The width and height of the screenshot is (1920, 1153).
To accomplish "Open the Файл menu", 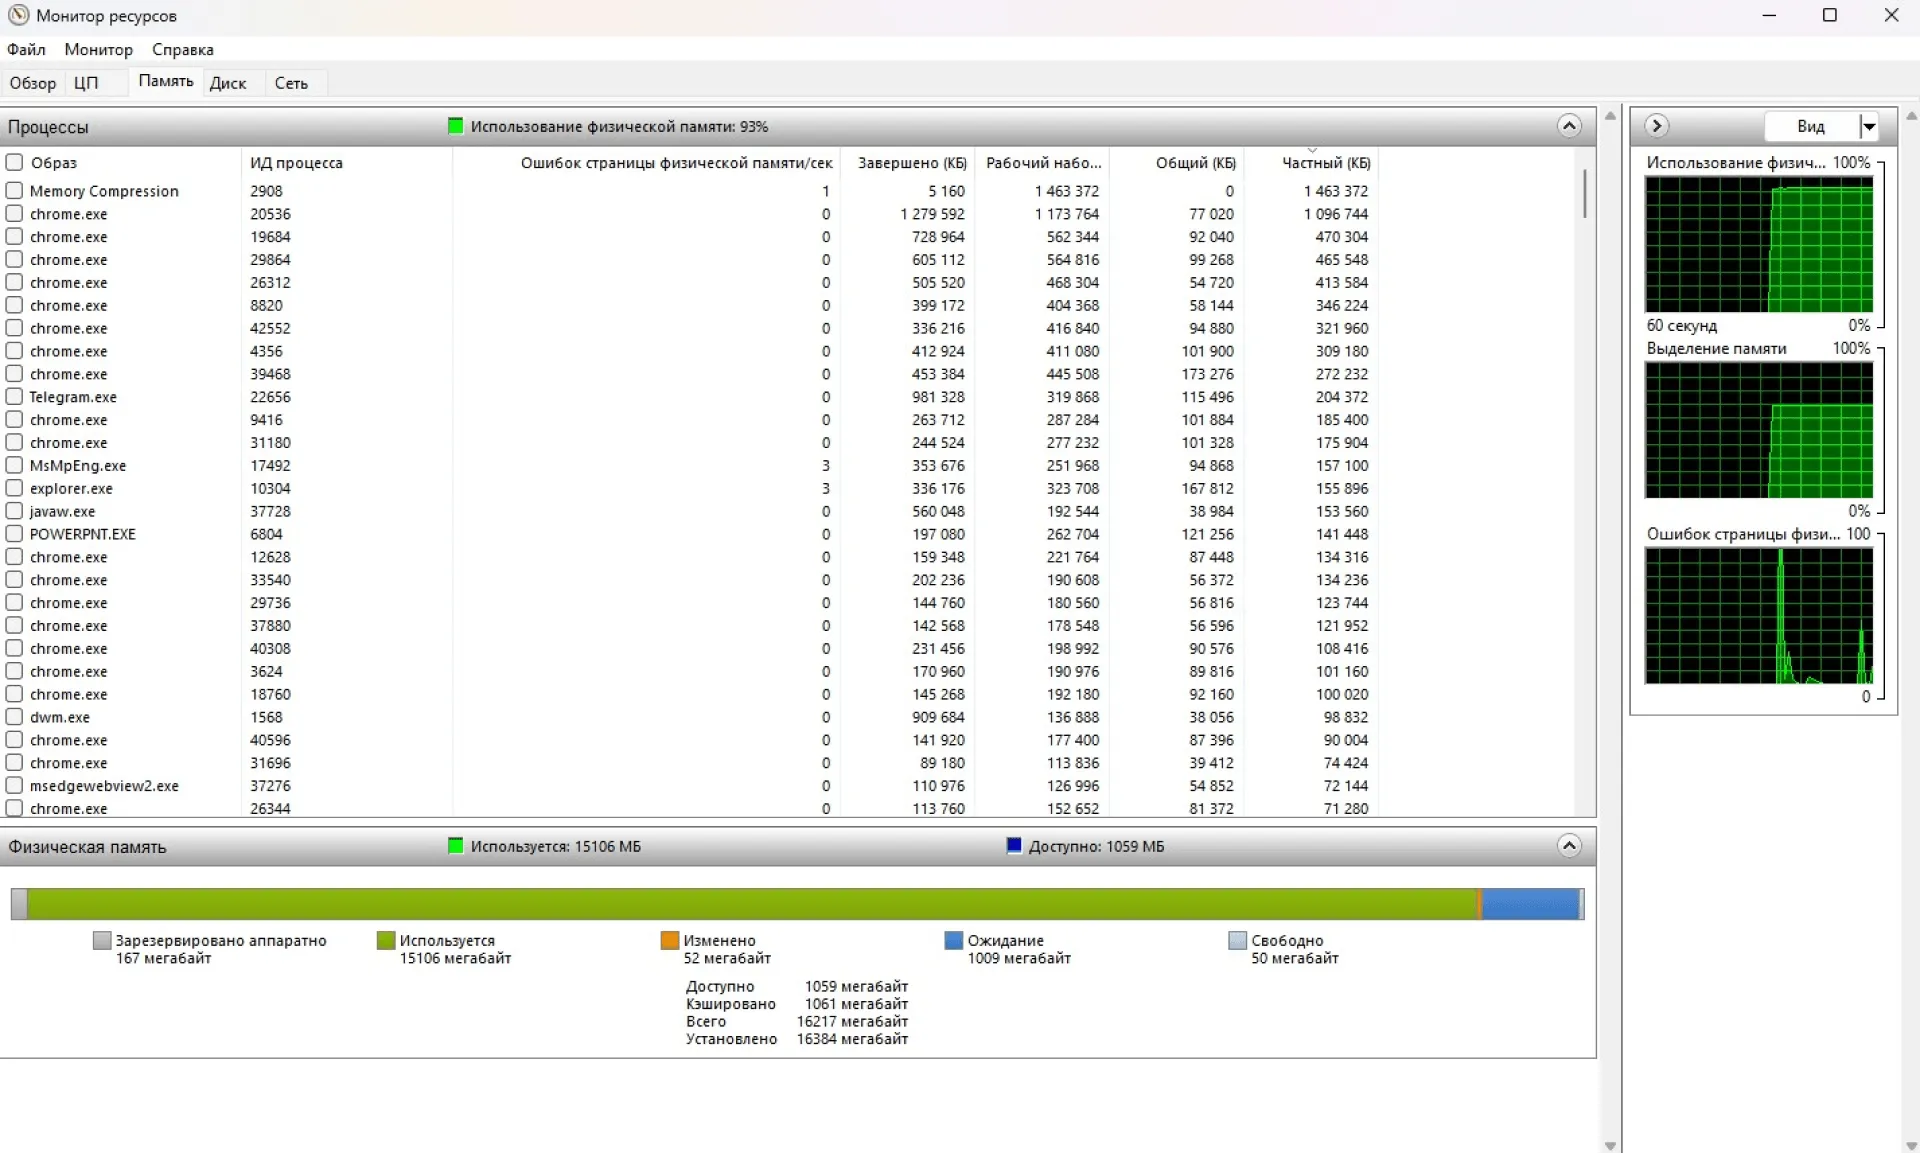I will click(26, 49).
